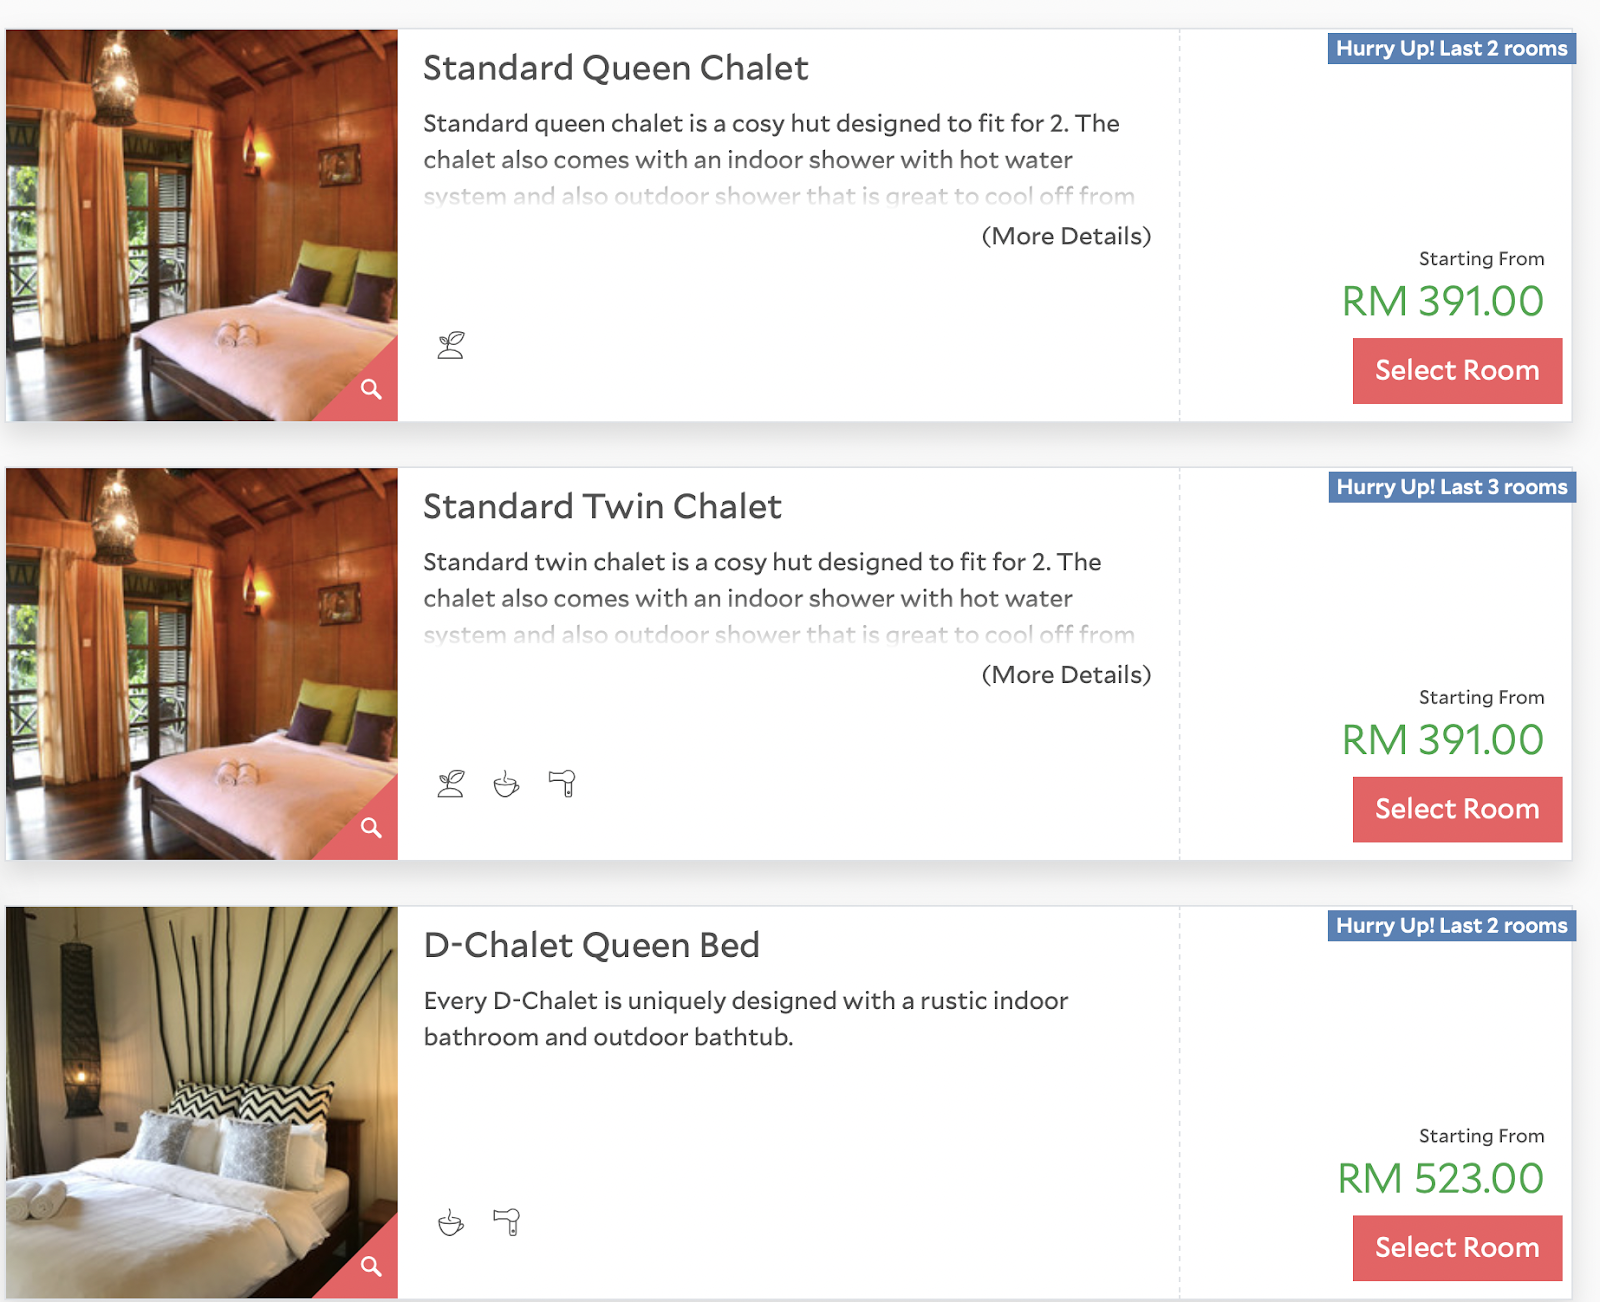Expand More Details for Standard Twin Chalet
This screenshot has height=1302, width=1600.
1066,675
